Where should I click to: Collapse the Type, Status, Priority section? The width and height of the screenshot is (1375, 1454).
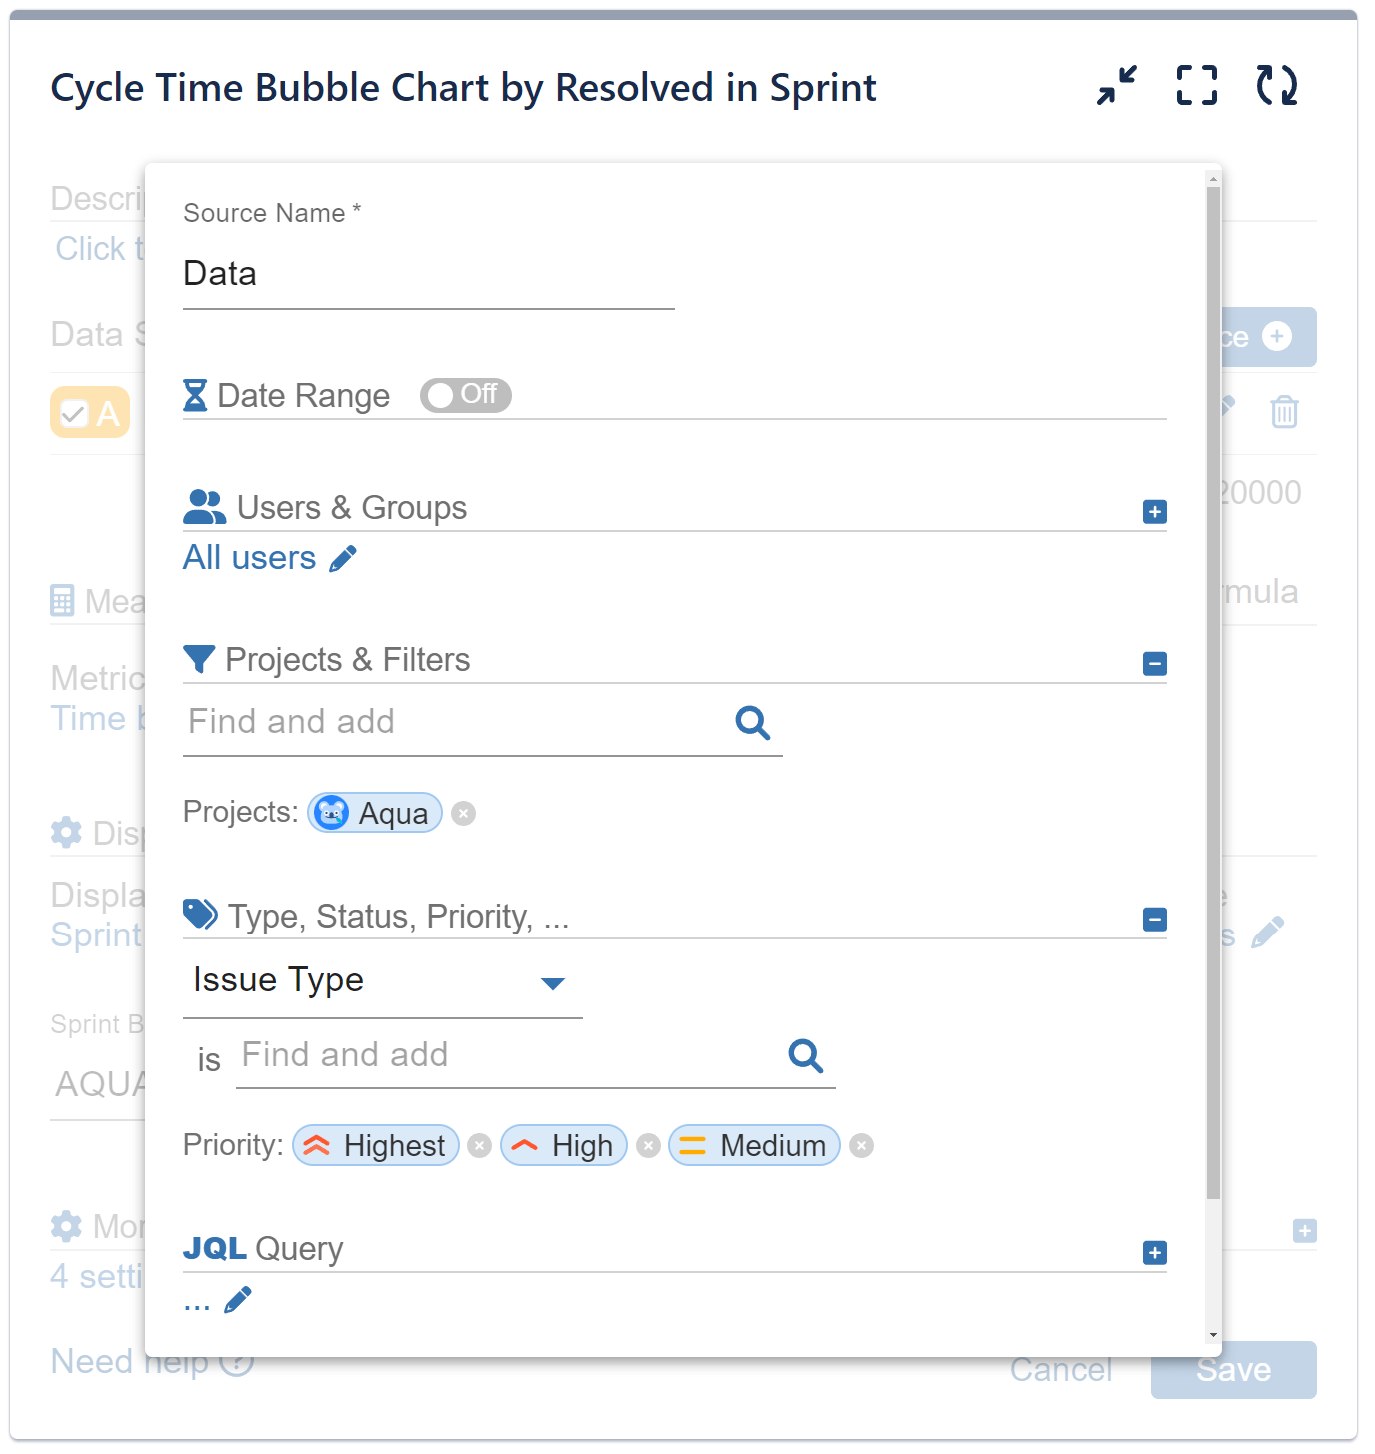click(1155, 919)
